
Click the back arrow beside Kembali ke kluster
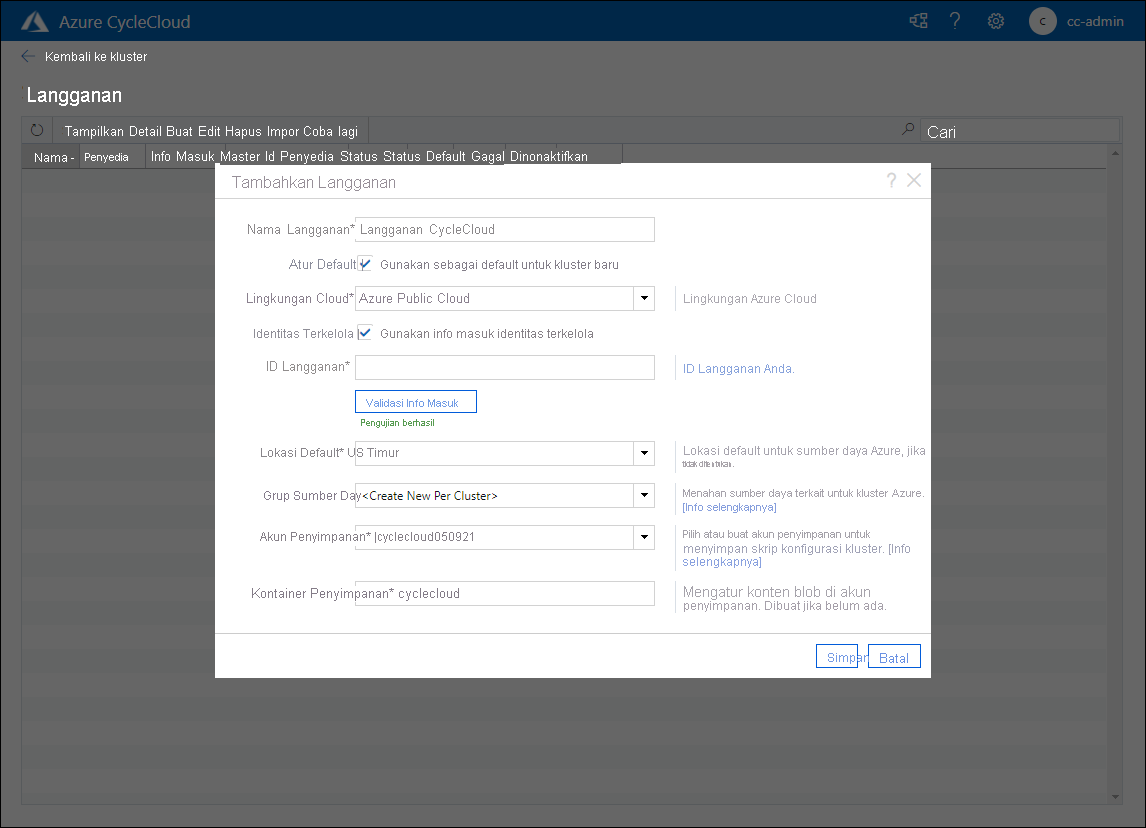click(x=27, y=56)
